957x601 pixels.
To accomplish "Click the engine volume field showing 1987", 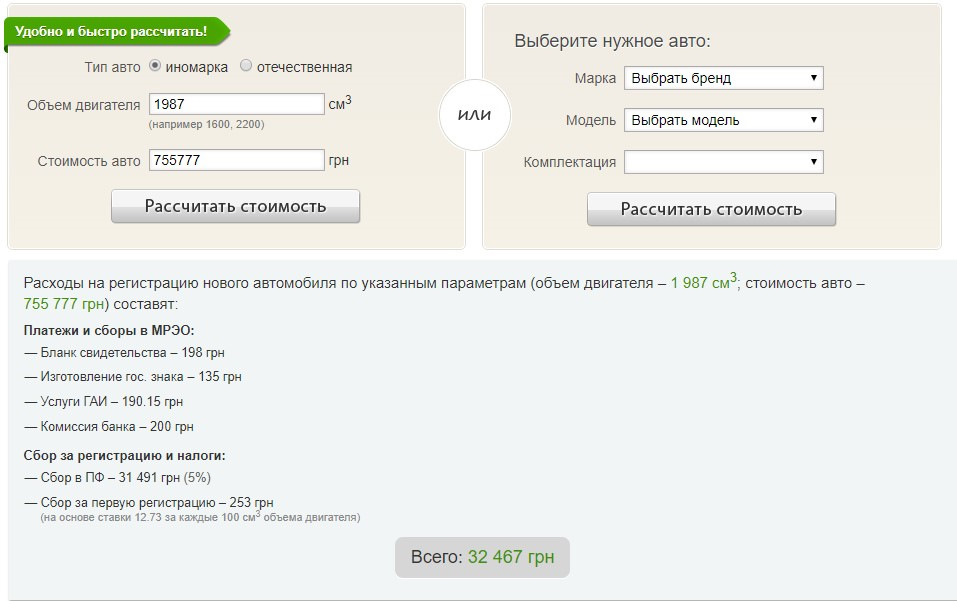I will click(x=236, y=104).
